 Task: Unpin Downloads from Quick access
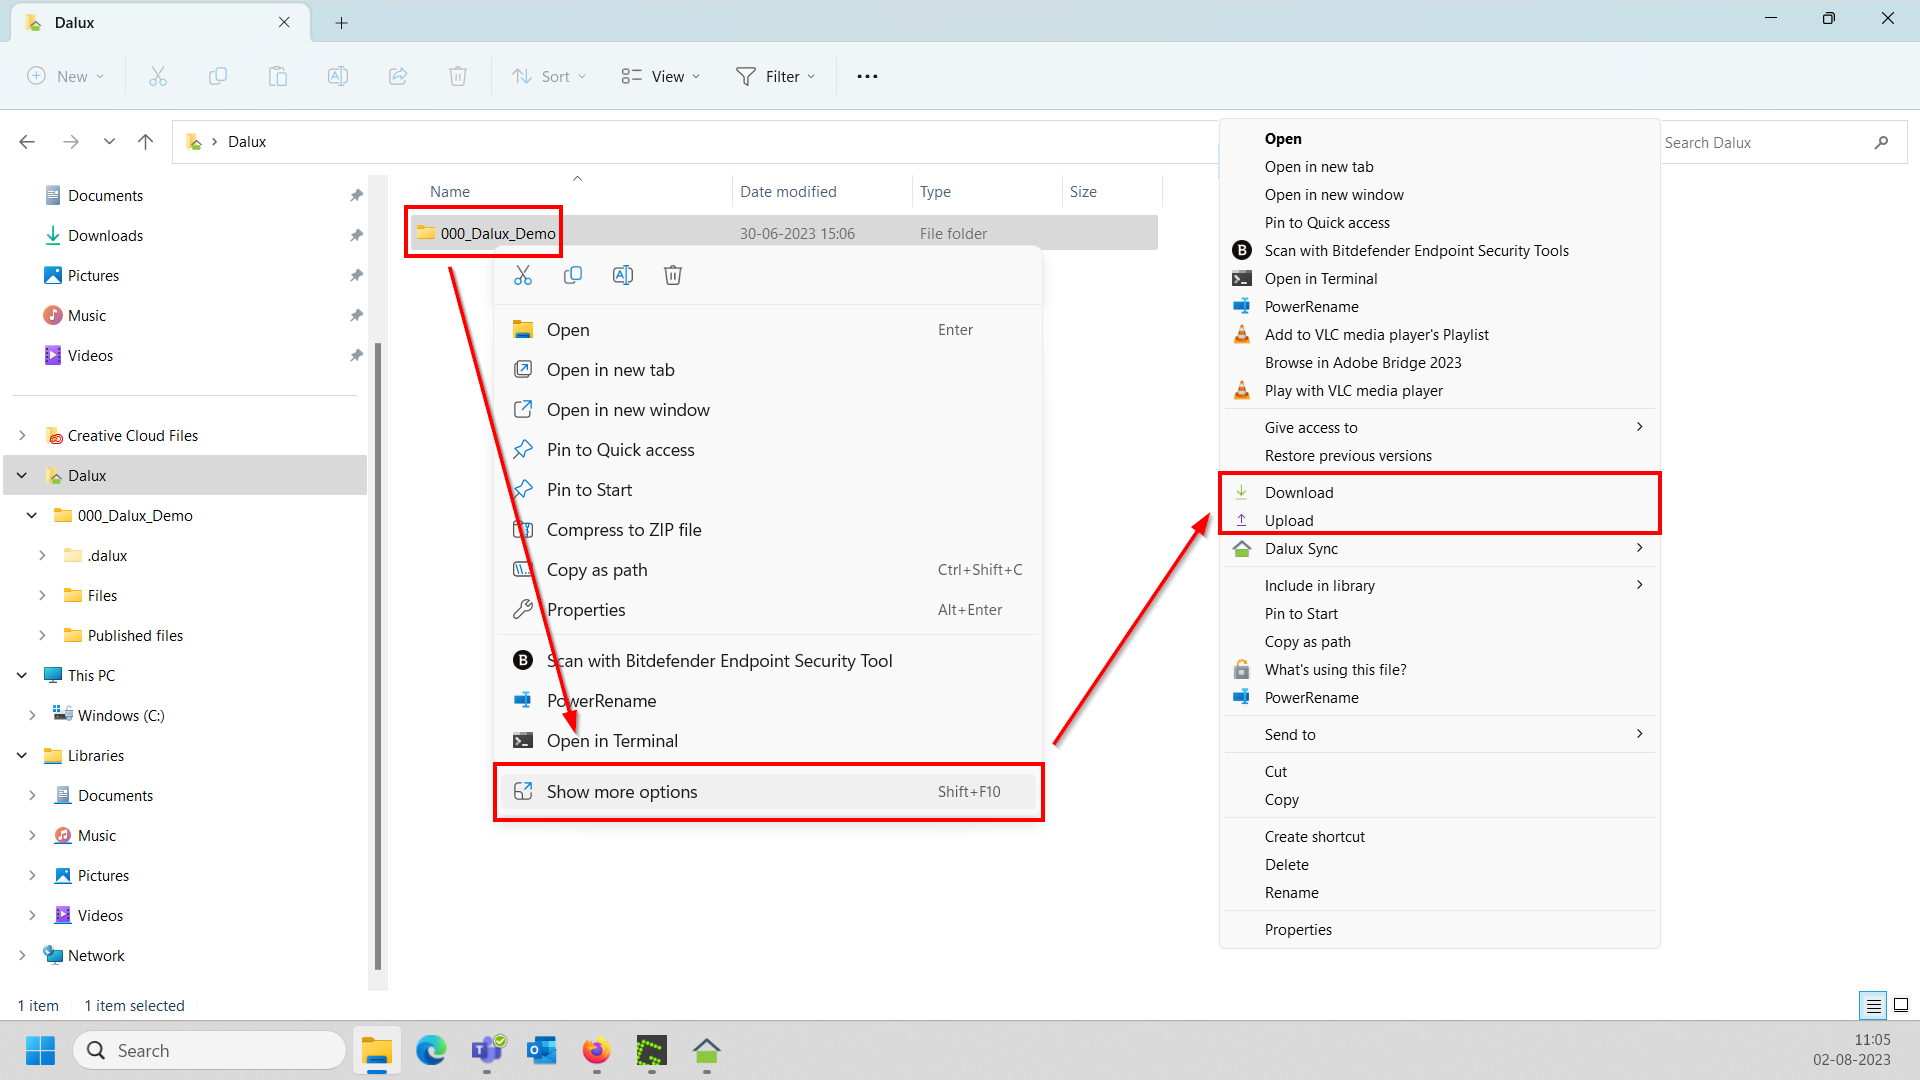(356, 236)
